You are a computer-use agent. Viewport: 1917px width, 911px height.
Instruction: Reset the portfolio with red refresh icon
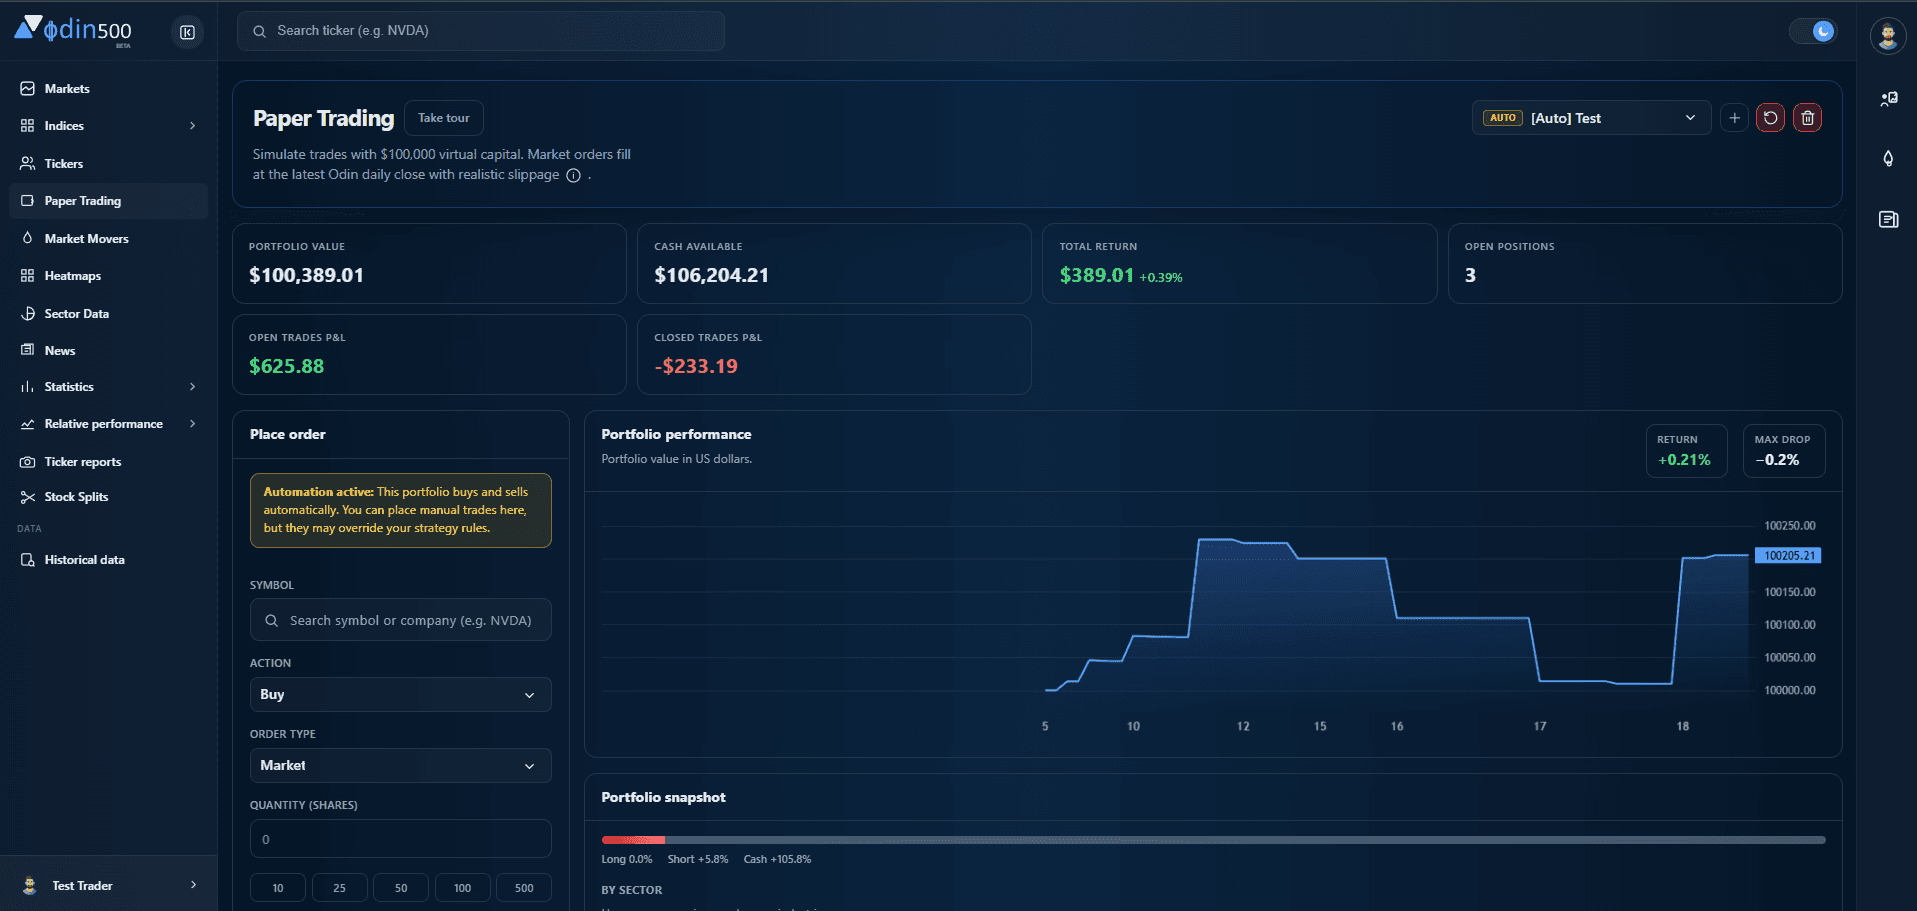click(1770, 118)
